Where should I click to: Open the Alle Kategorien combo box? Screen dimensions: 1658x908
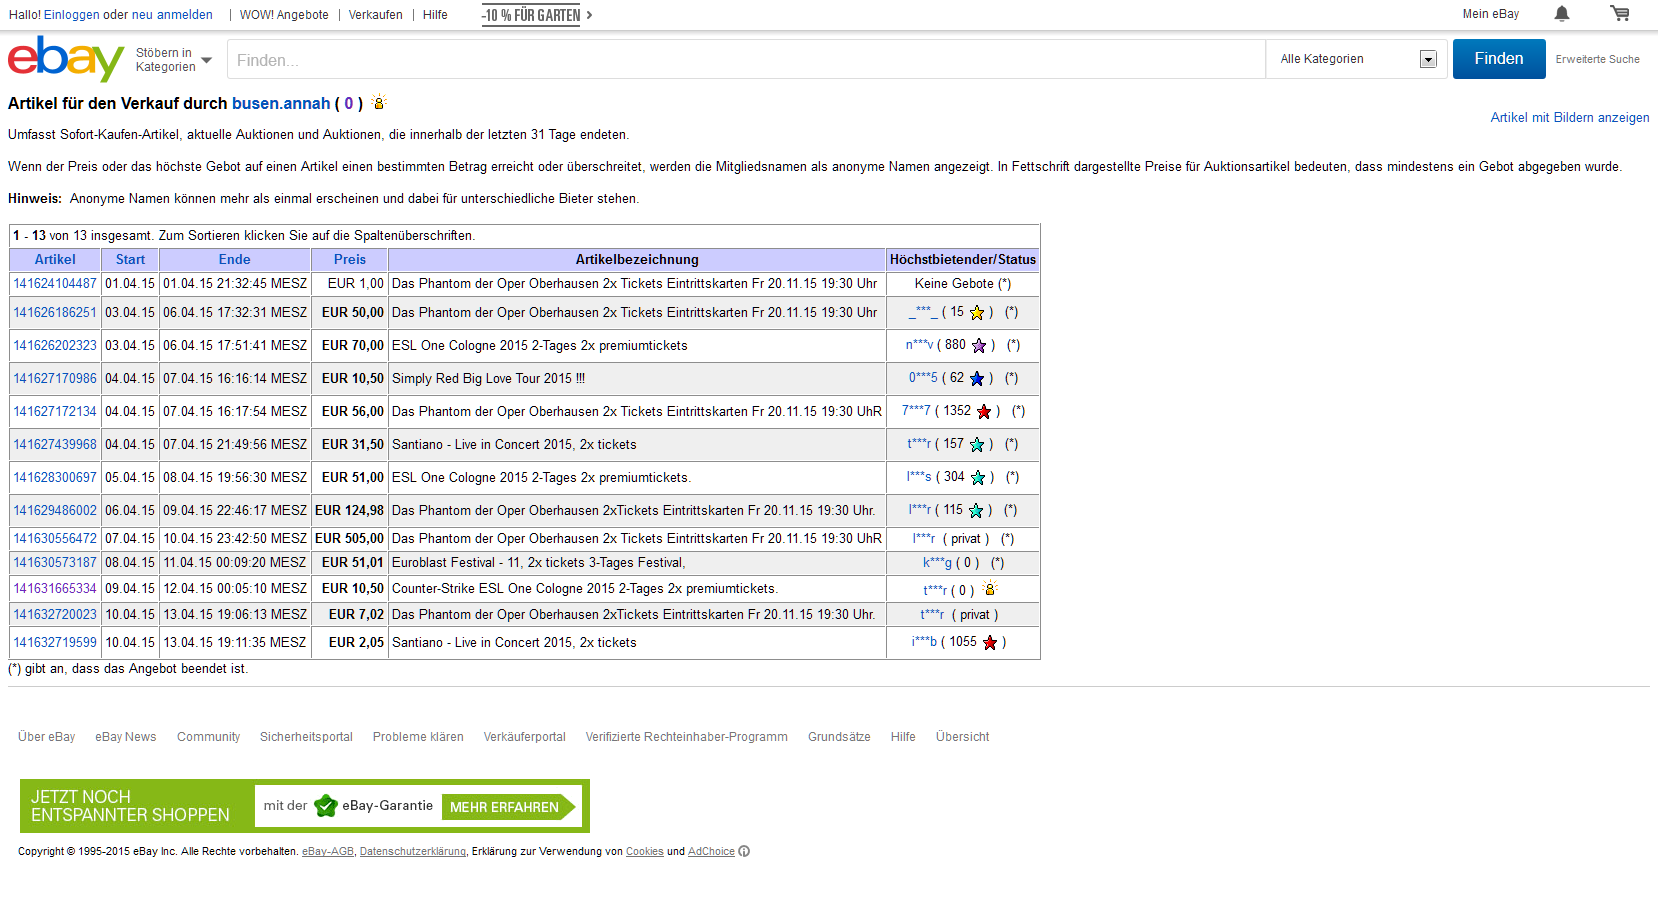[1358, 59]
